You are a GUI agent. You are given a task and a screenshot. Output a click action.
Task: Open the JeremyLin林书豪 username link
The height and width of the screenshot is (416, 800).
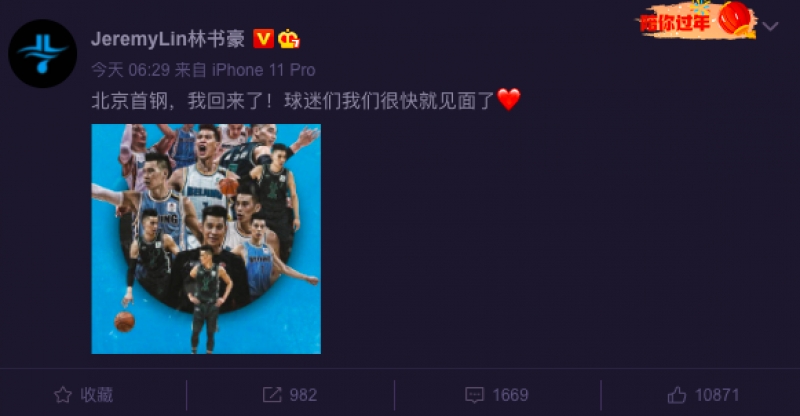coord(168,39)
